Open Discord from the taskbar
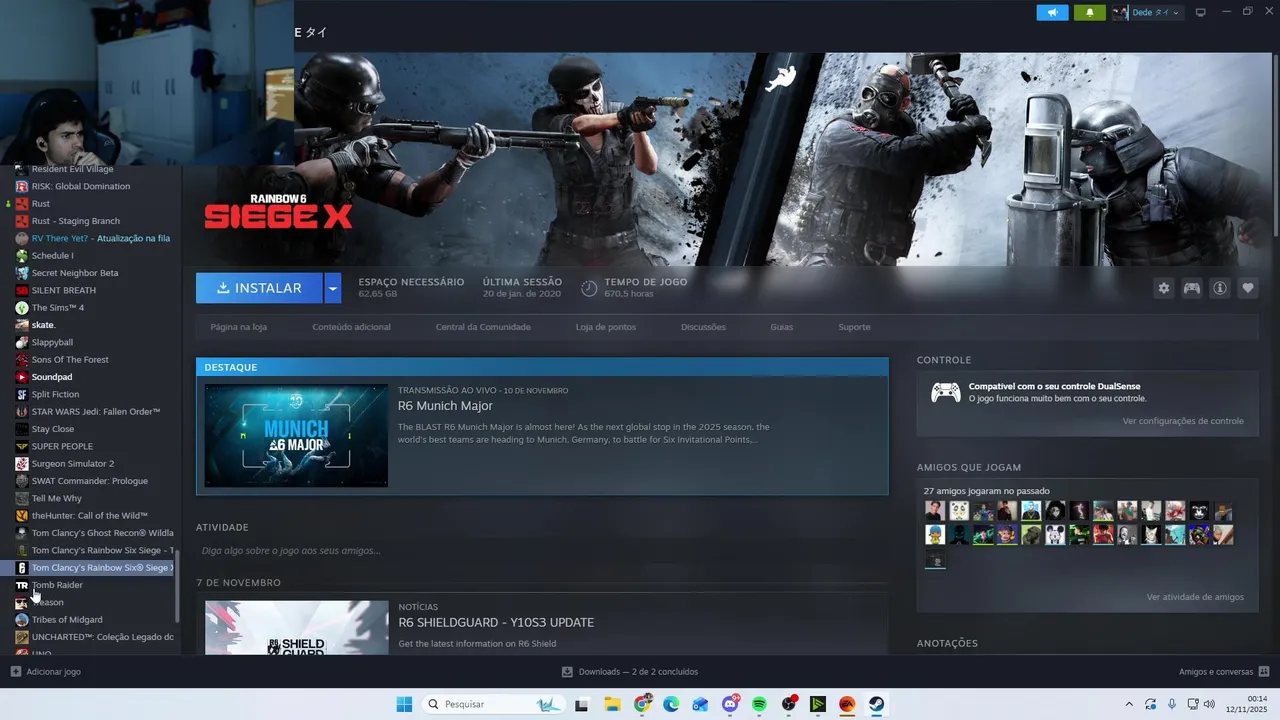The image size is (1280, 720). pos(730,704)
